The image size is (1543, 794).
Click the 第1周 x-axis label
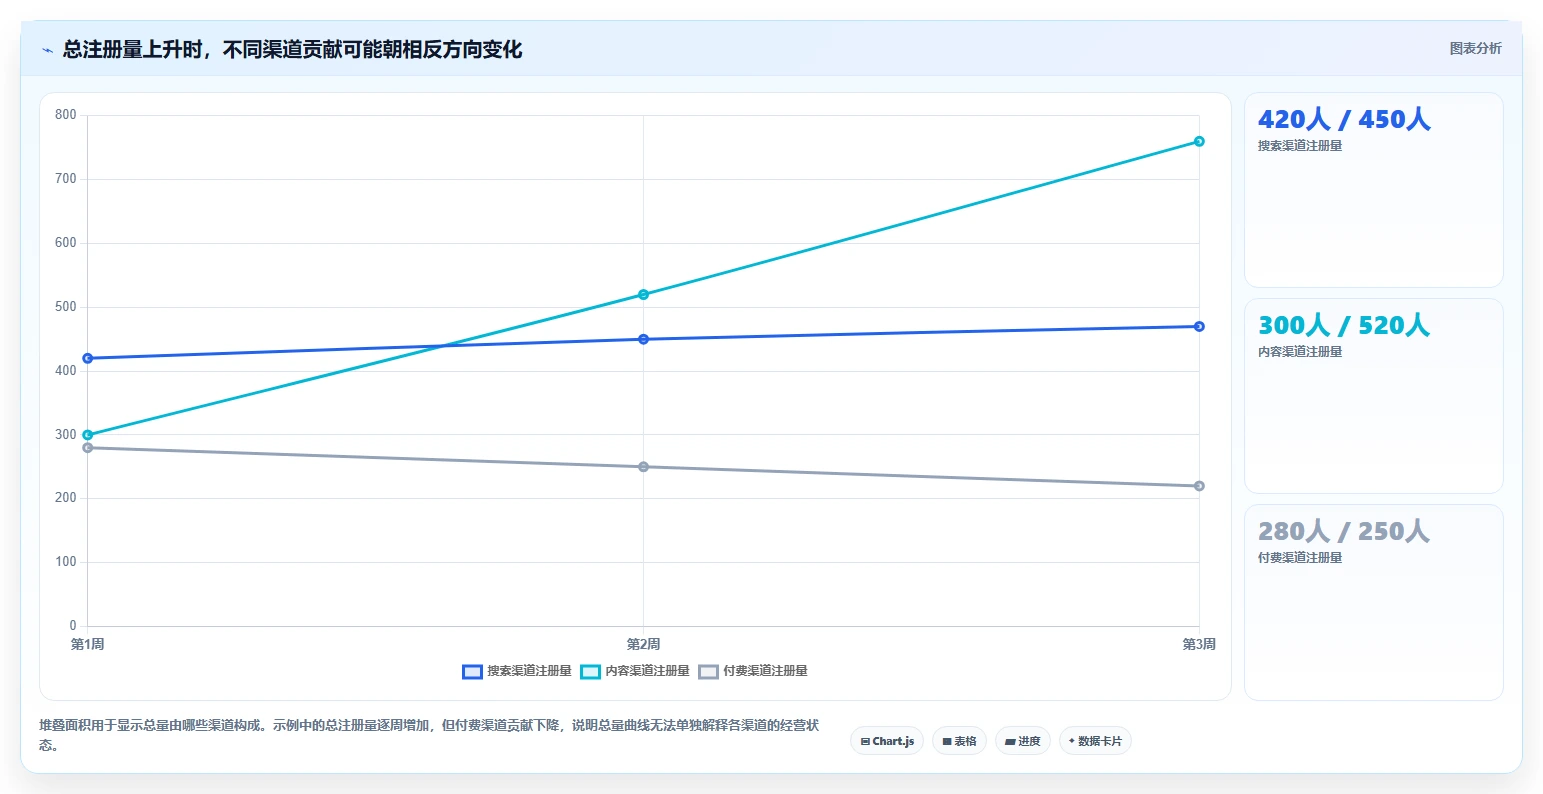(x=88, y=644)
